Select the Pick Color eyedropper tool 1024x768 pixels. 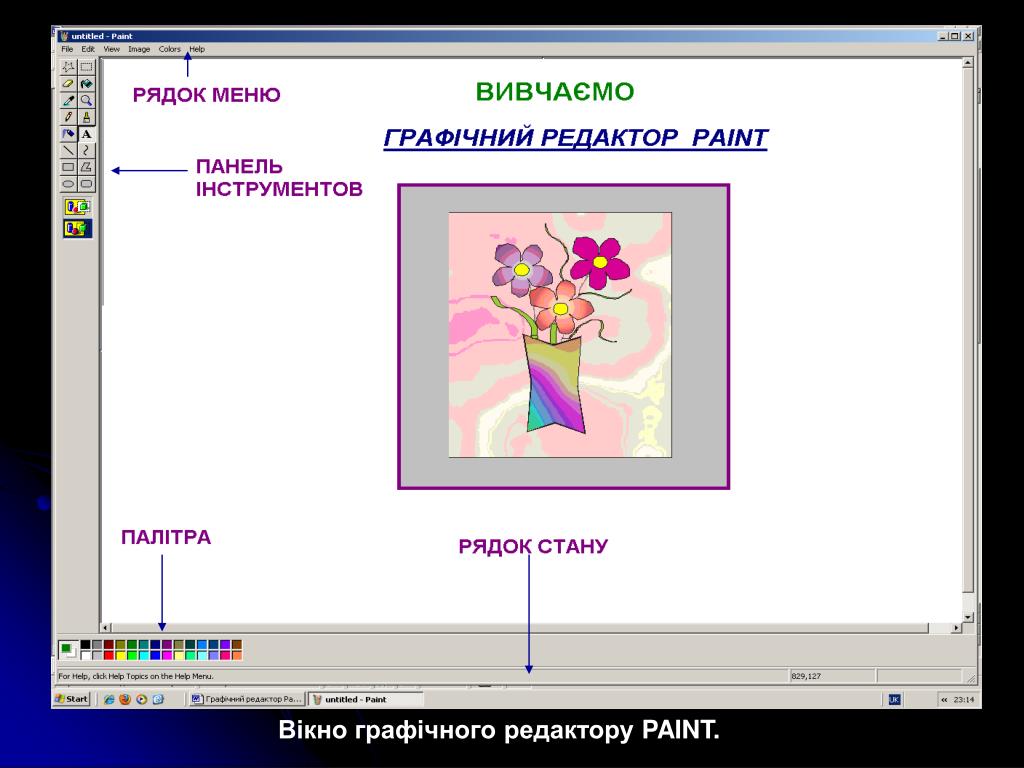point(68,101)
